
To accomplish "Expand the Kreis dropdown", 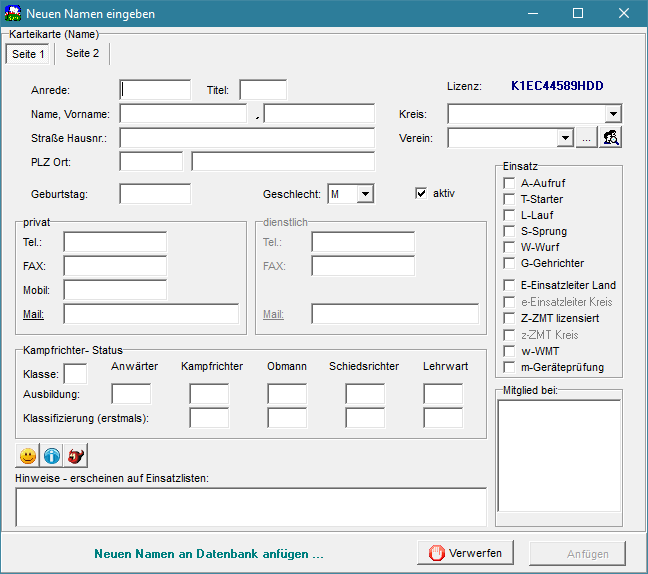I will (x=613, y=114).
